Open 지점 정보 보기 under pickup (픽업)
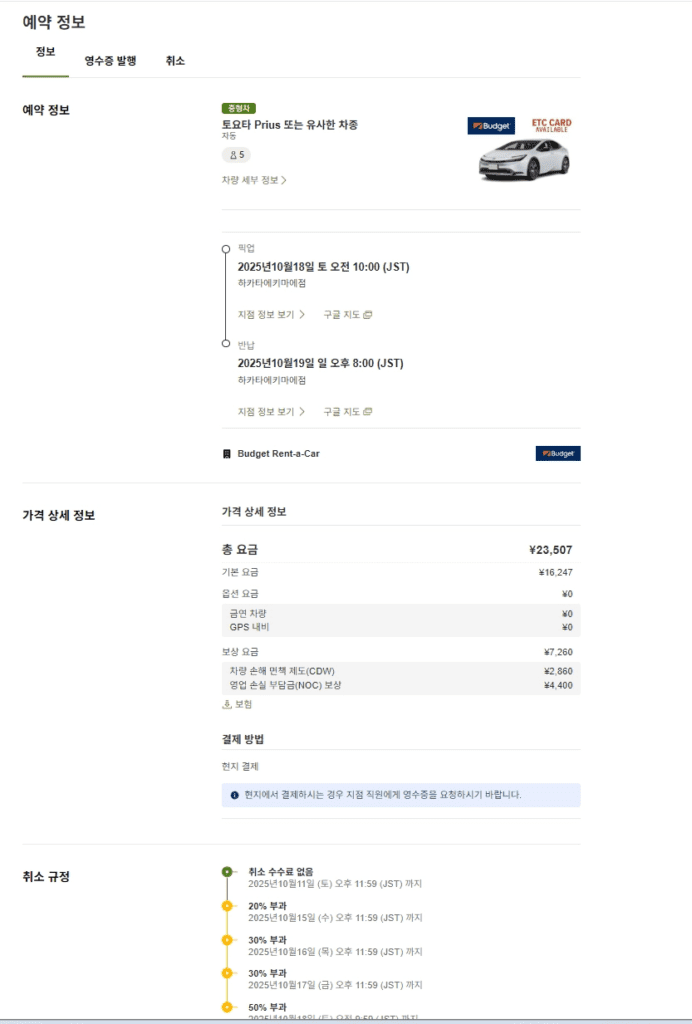Viewport: 692px width, 1024px height. (x=271, y=315)
